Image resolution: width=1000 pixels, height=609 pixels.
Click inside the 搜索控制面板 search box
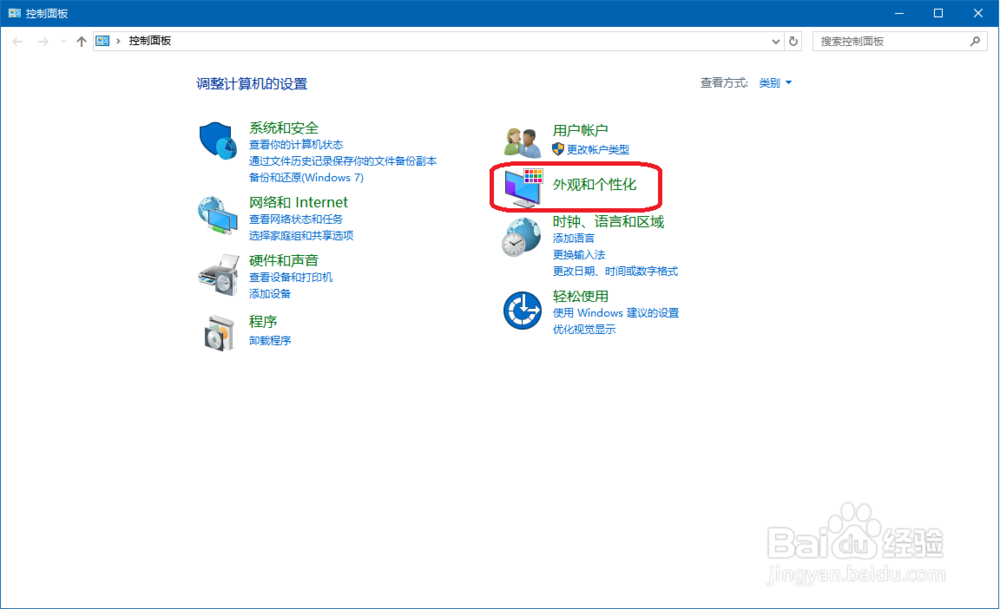point(893,41)
